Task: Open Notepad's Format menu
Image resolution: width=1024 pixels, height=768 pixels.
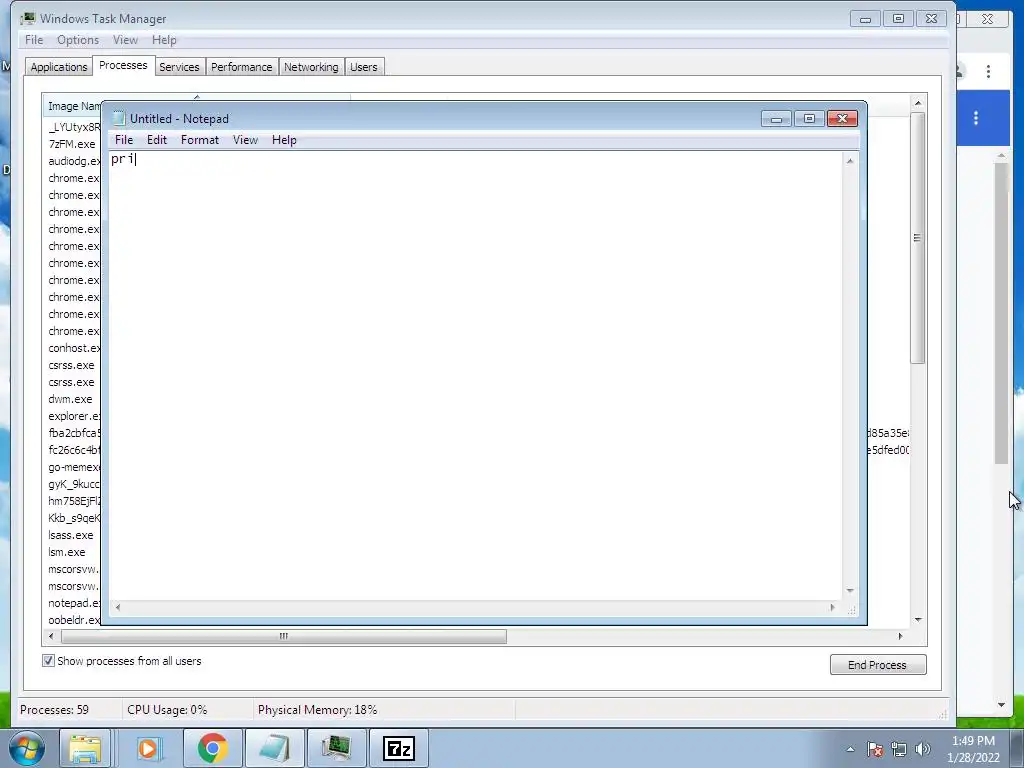Action: (200, 140)
